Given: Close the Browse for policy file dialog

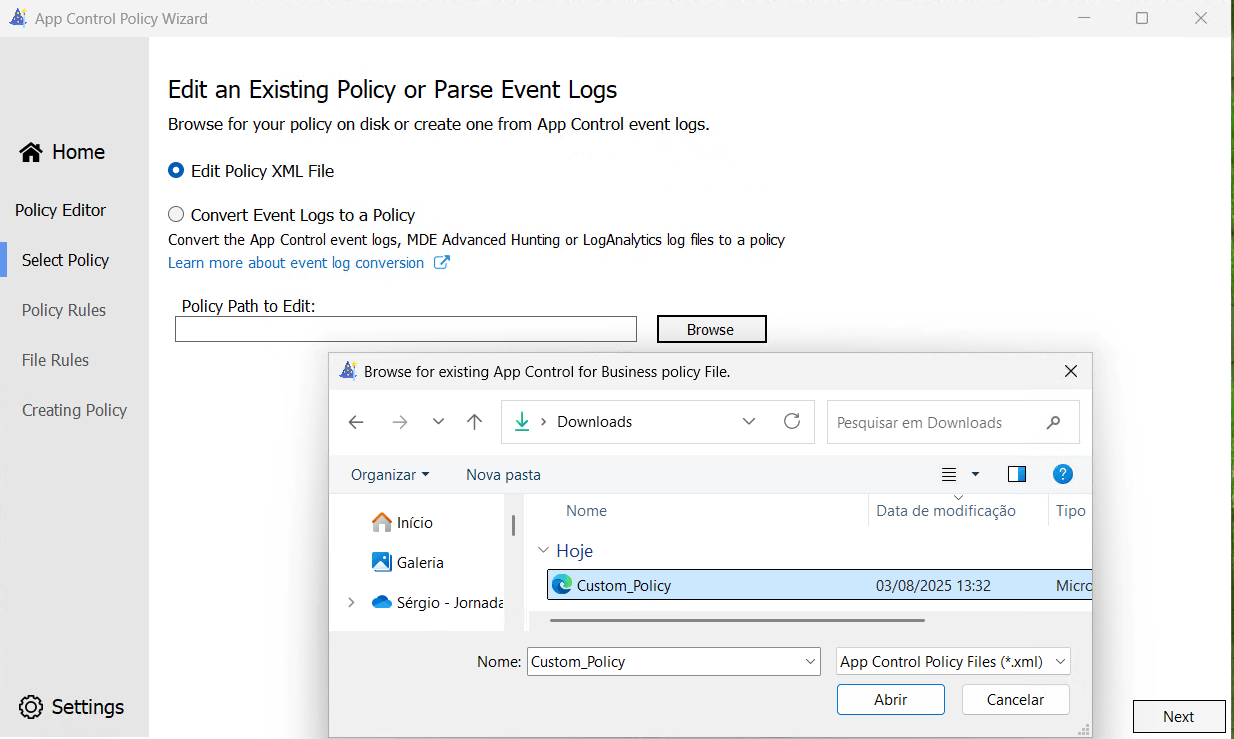Looking at the screenshot, I should [x=1071, y=371].
